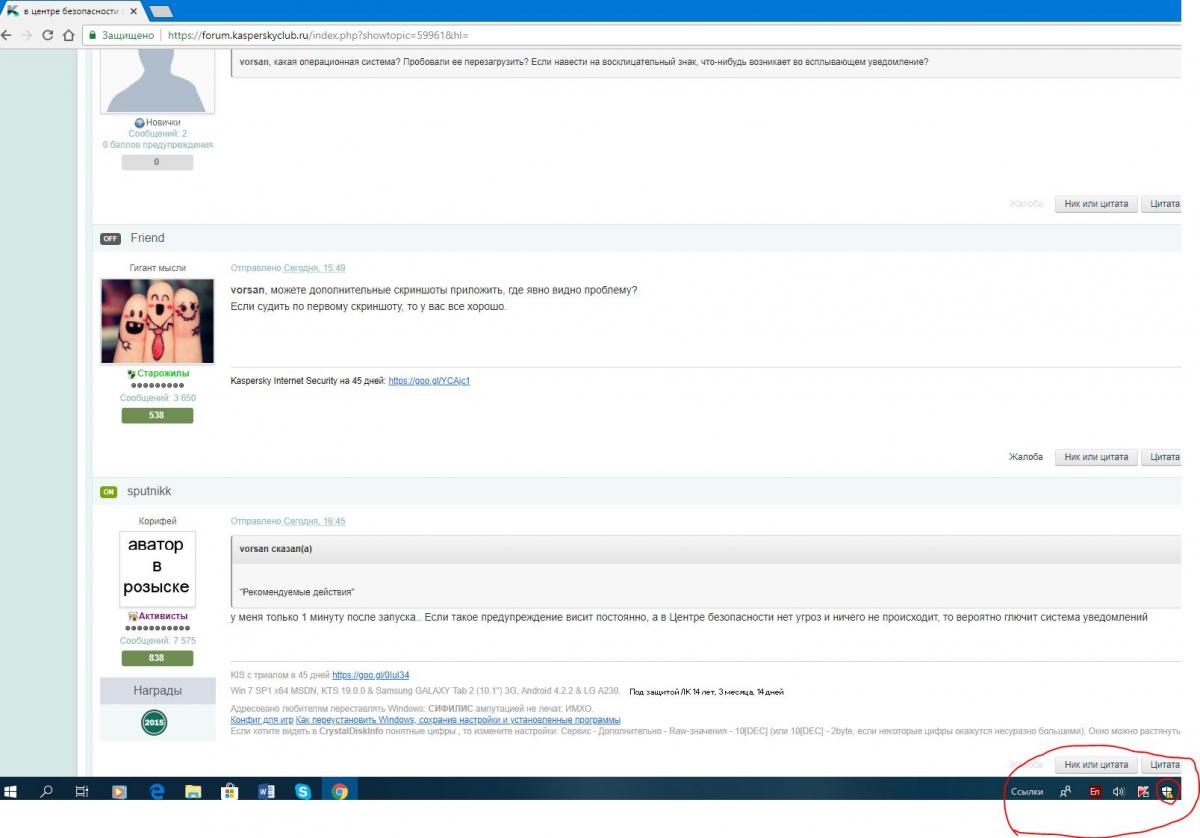Click 'Ник или цитата' in sputnikk's post
The height and width of the screenshot is (838, 1200).
pyautogui.click(x=1096, y=765)
